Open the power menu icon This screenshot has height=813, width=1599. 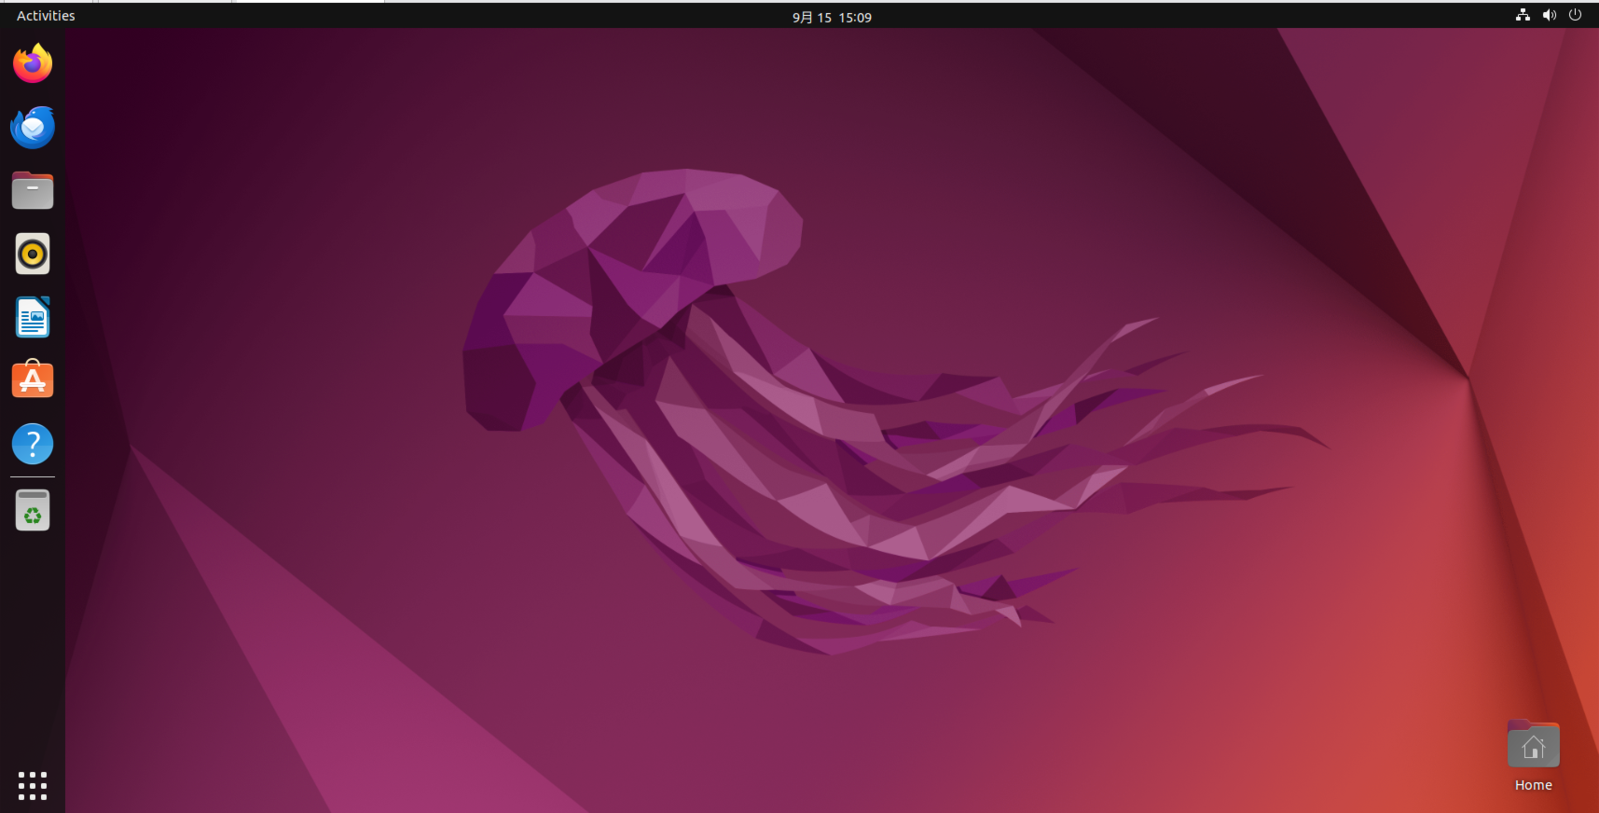pos(1575,15)
